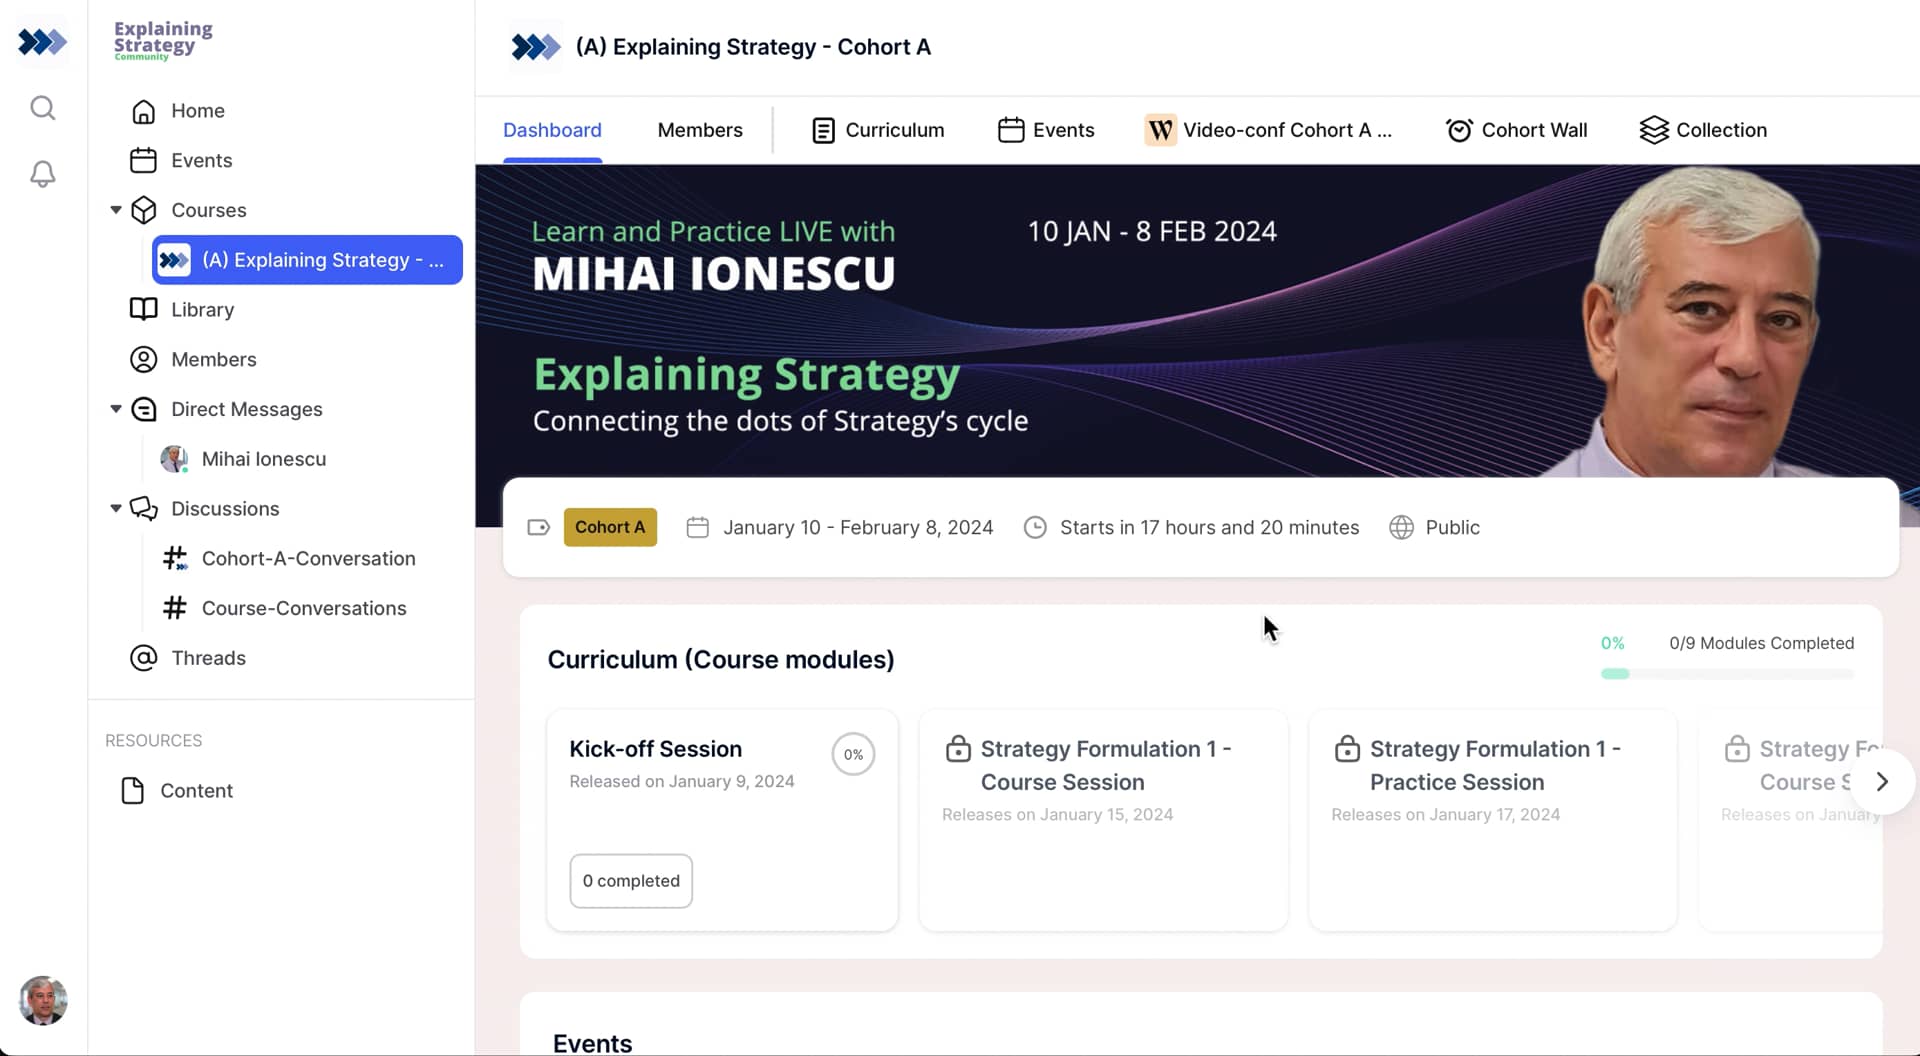1920x1056 pixels.
Task: Click the 0 completed button
Action: pos(630,881)
